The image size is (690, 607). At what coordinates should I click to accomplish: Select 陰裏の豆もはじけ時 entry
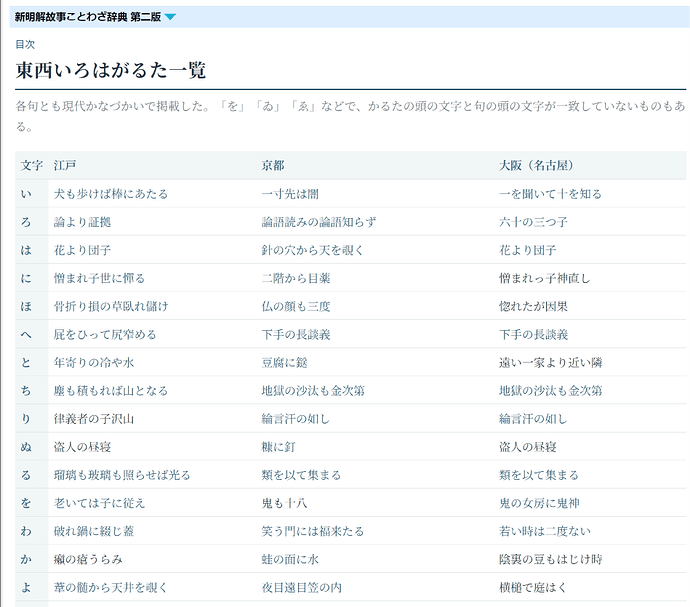click(x=551, y=559)
